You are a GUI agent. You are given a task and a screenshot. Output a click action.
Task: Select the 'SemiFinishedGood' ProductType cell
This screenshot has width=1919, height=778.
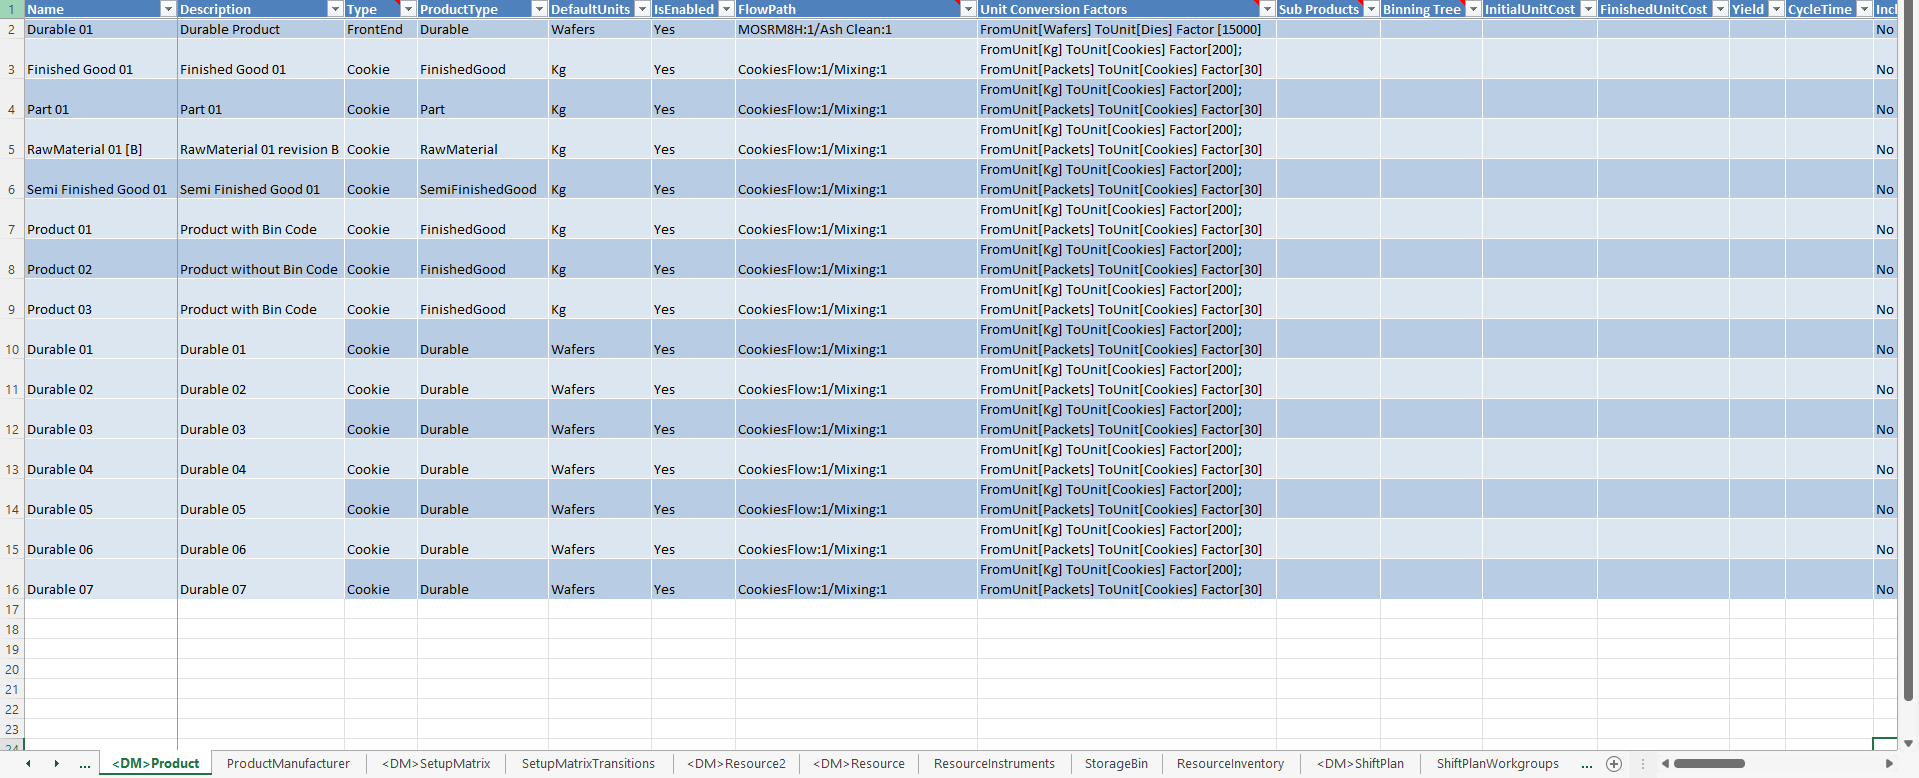pyautogui.click(x=483, y=179)
